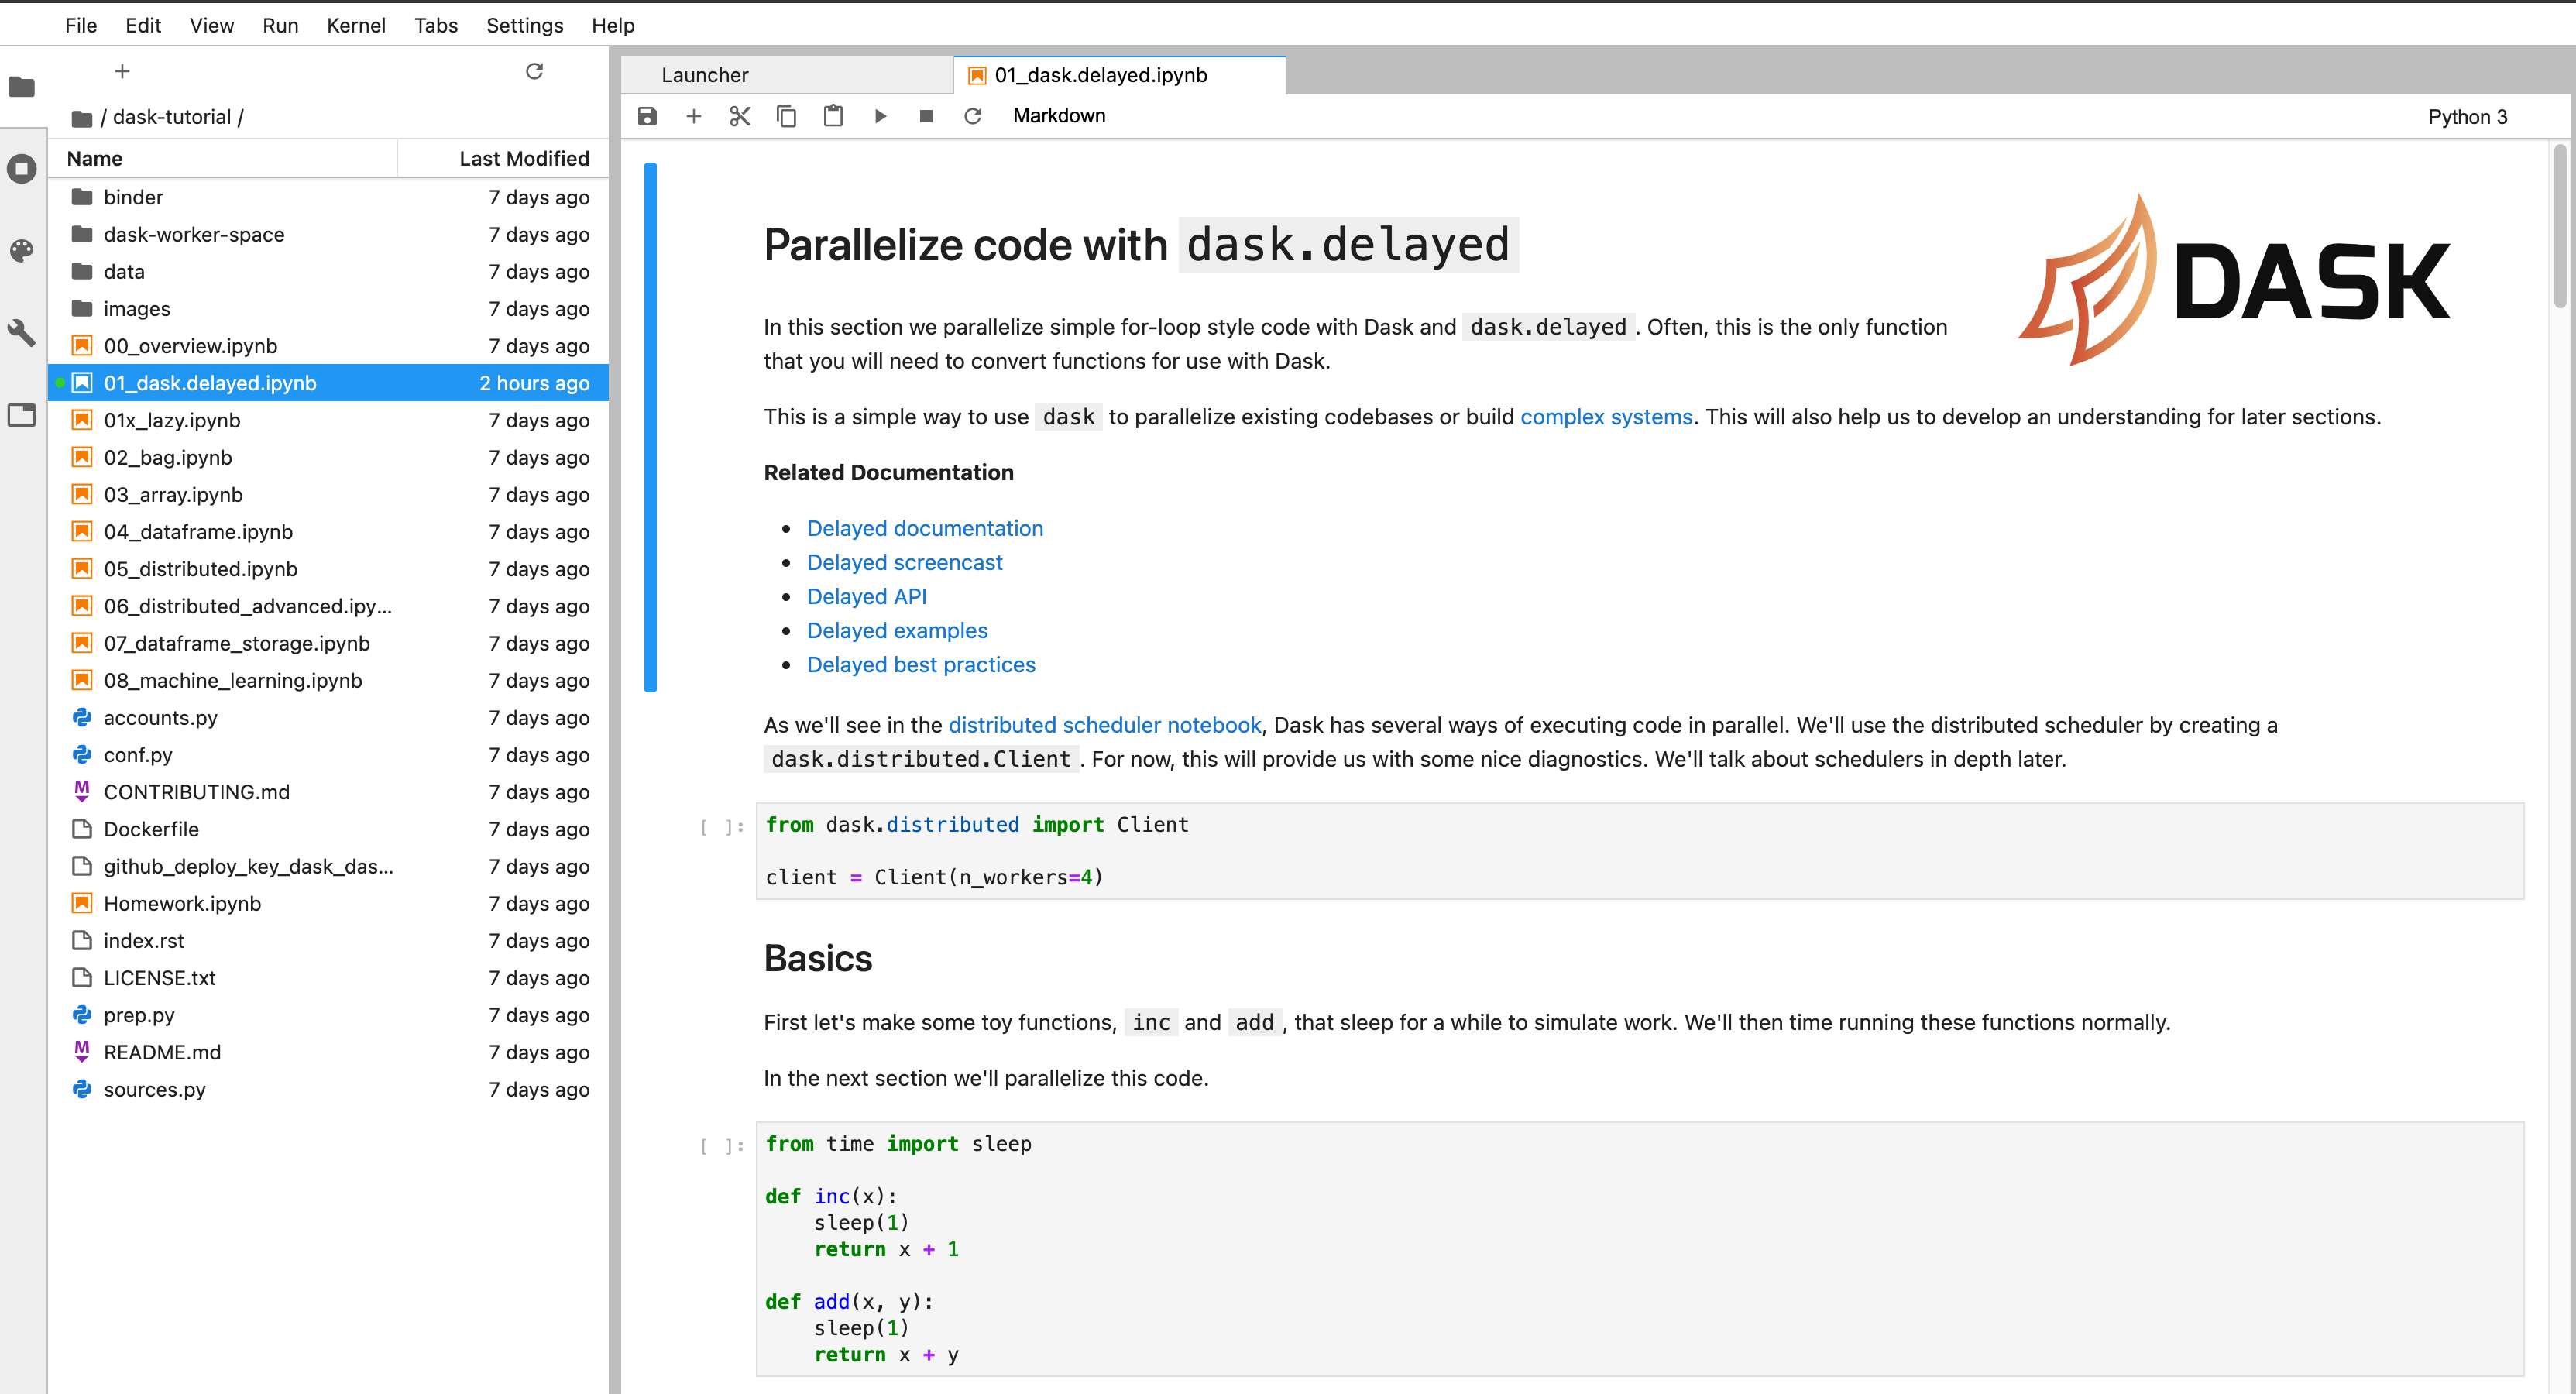
Task: Restart the kernel with the circular arrow icon
Action: click(x=973, y=116)
